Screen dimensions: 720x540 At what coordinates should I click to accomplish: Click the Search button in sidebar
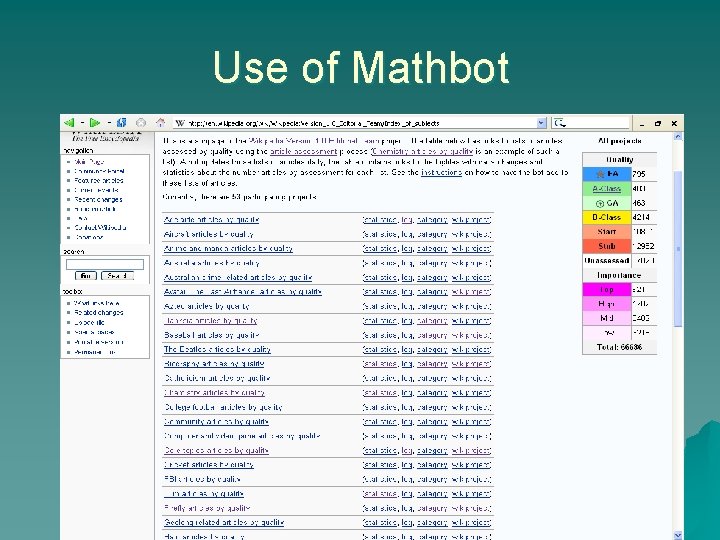[x=117, y=276]
